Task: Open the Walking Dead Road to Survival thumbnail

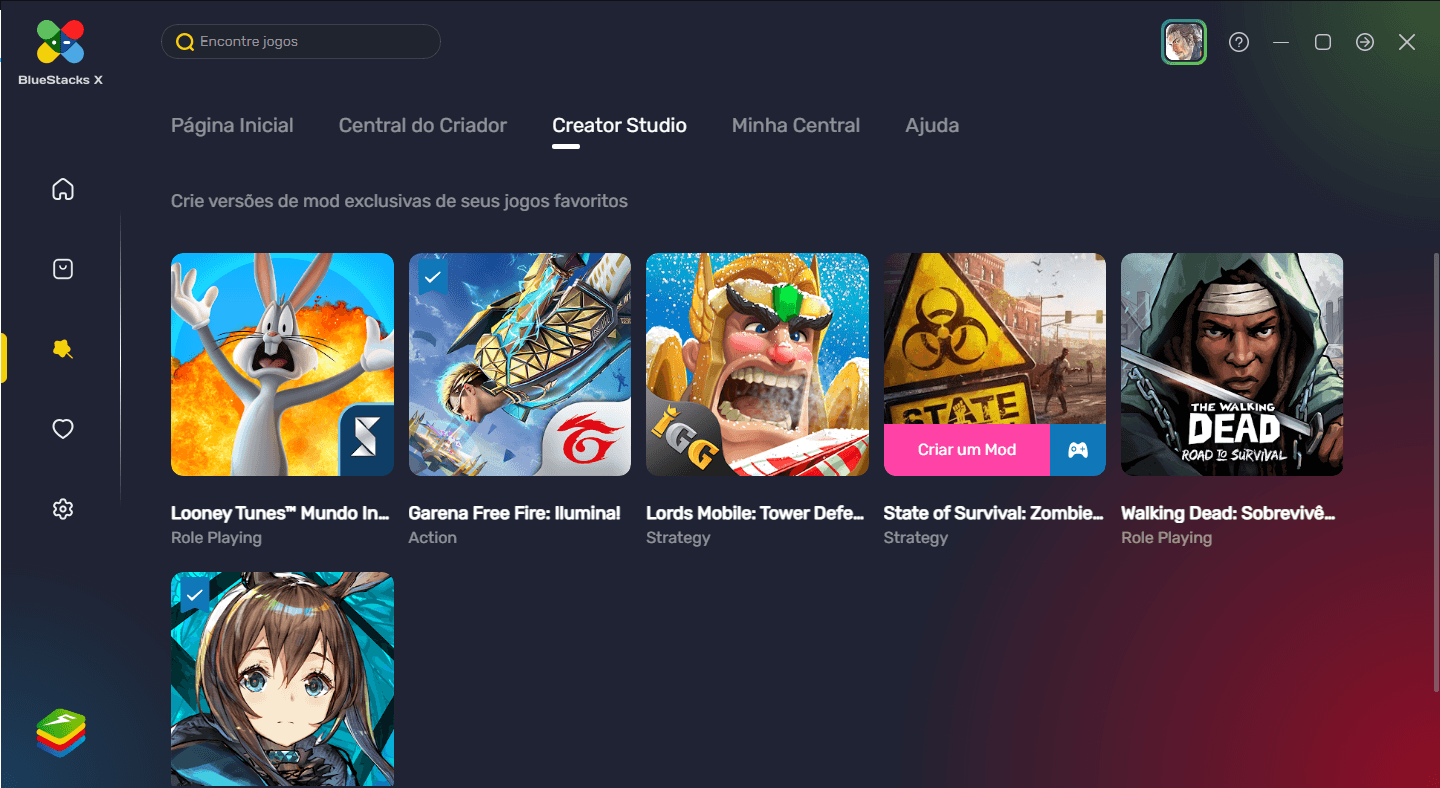Action: pos(1232,364)
